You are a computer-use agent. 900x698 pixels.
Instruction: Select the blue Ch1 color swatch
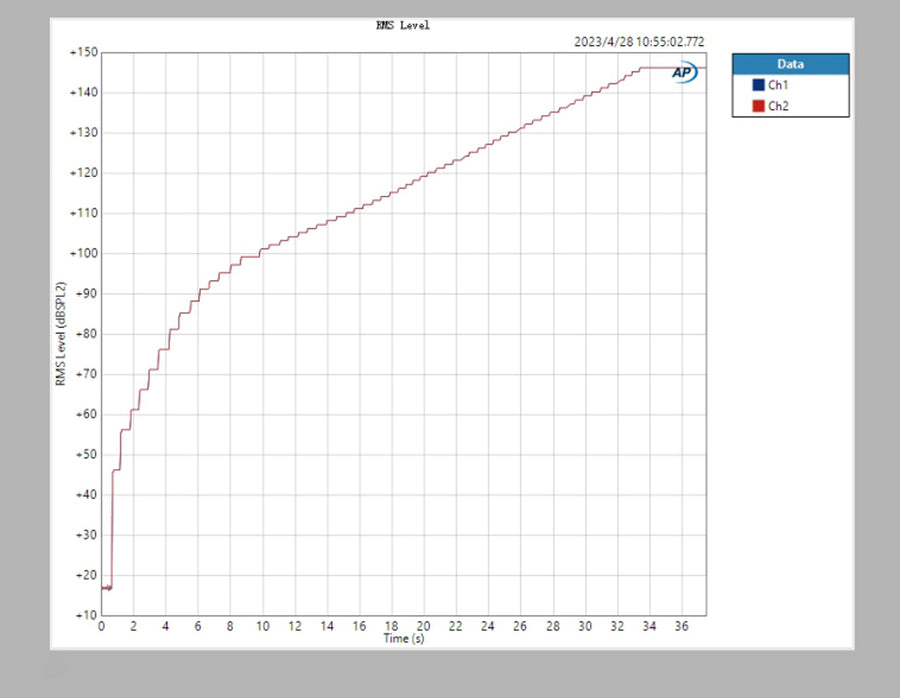(758, 86)
